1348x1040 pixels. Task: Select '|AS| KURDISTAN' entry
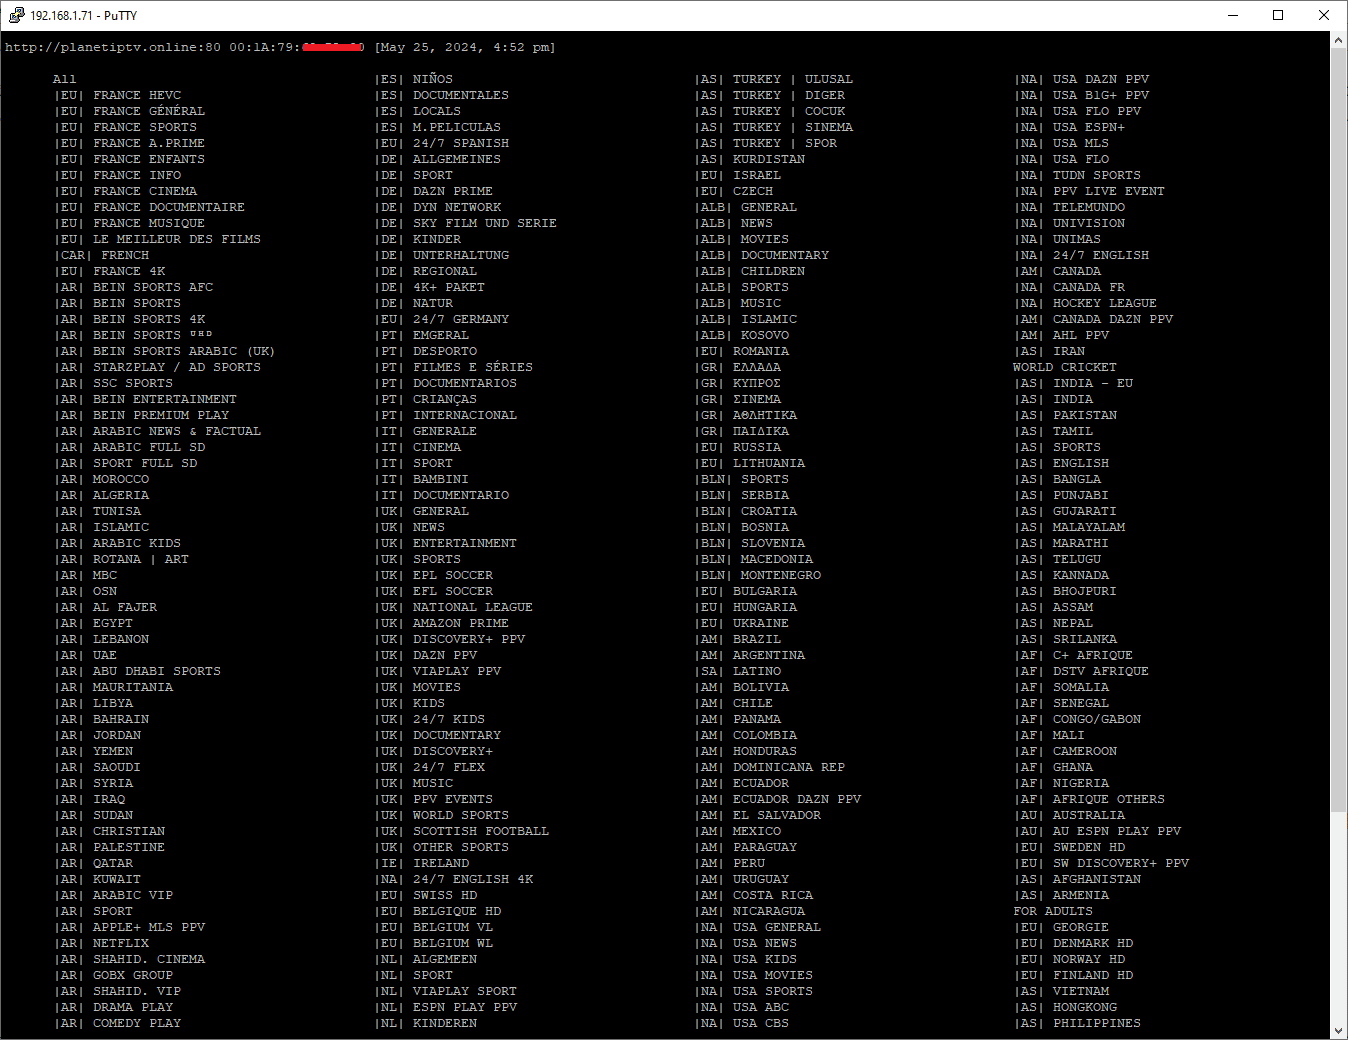point(750,159)
